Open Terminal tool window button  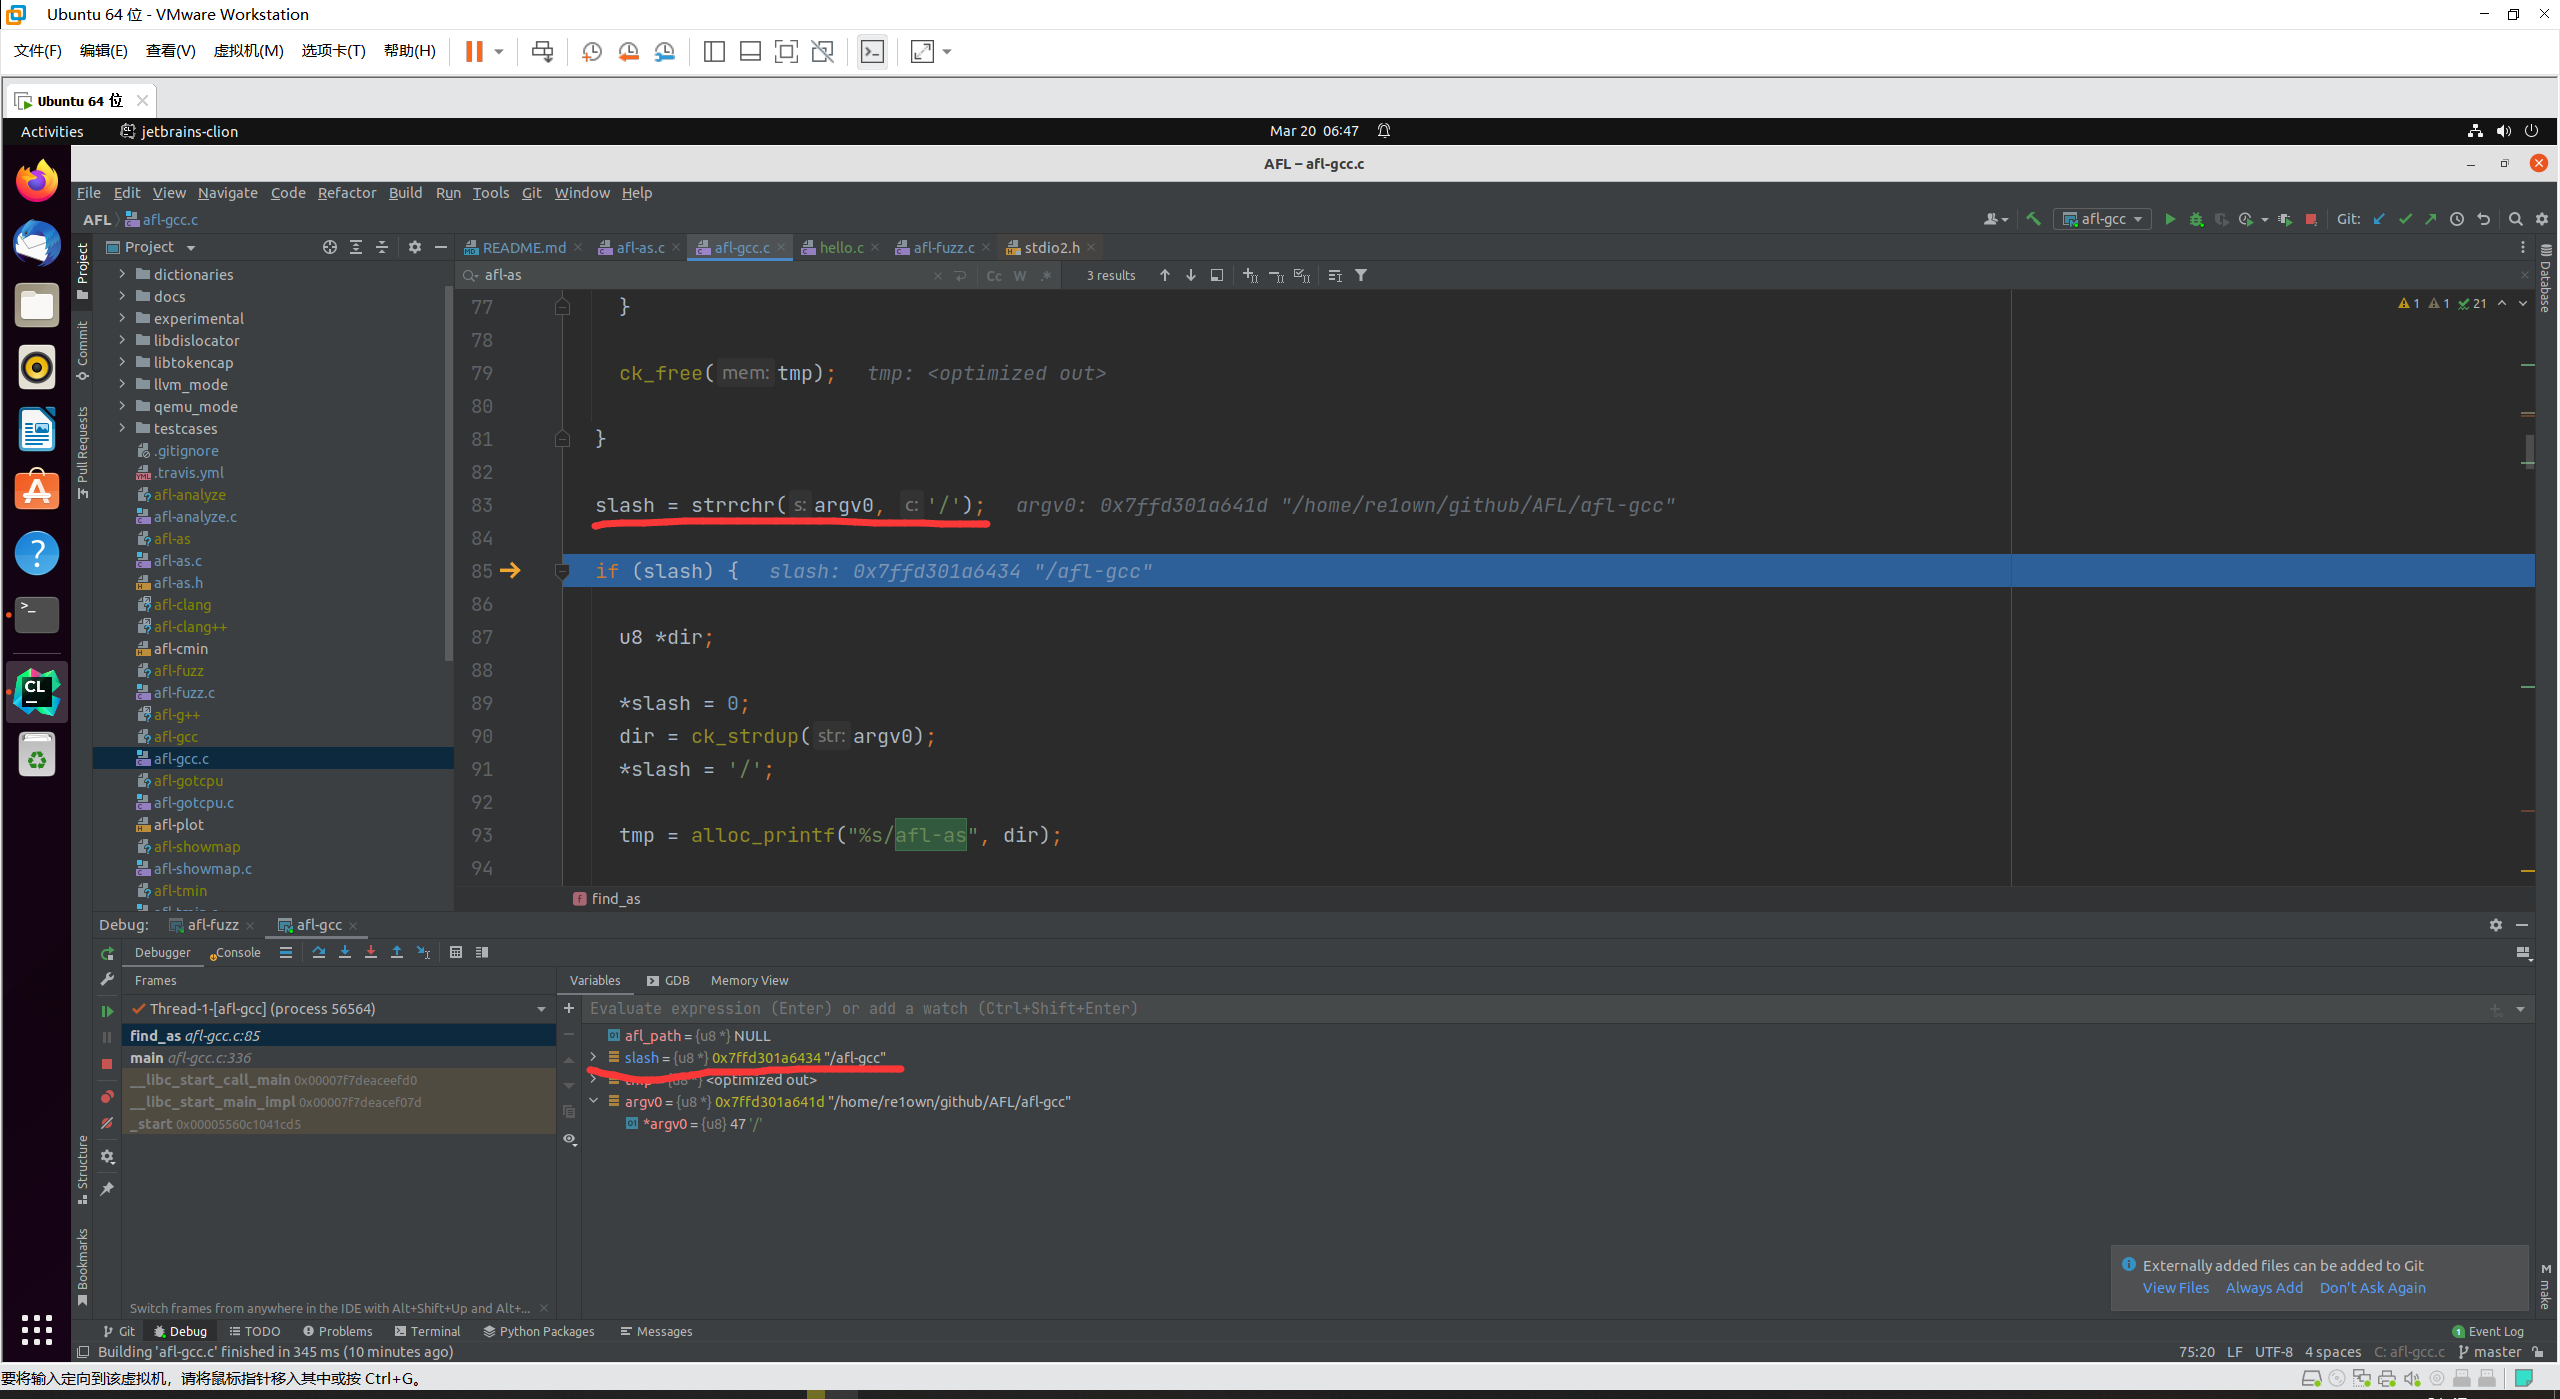427,1331
